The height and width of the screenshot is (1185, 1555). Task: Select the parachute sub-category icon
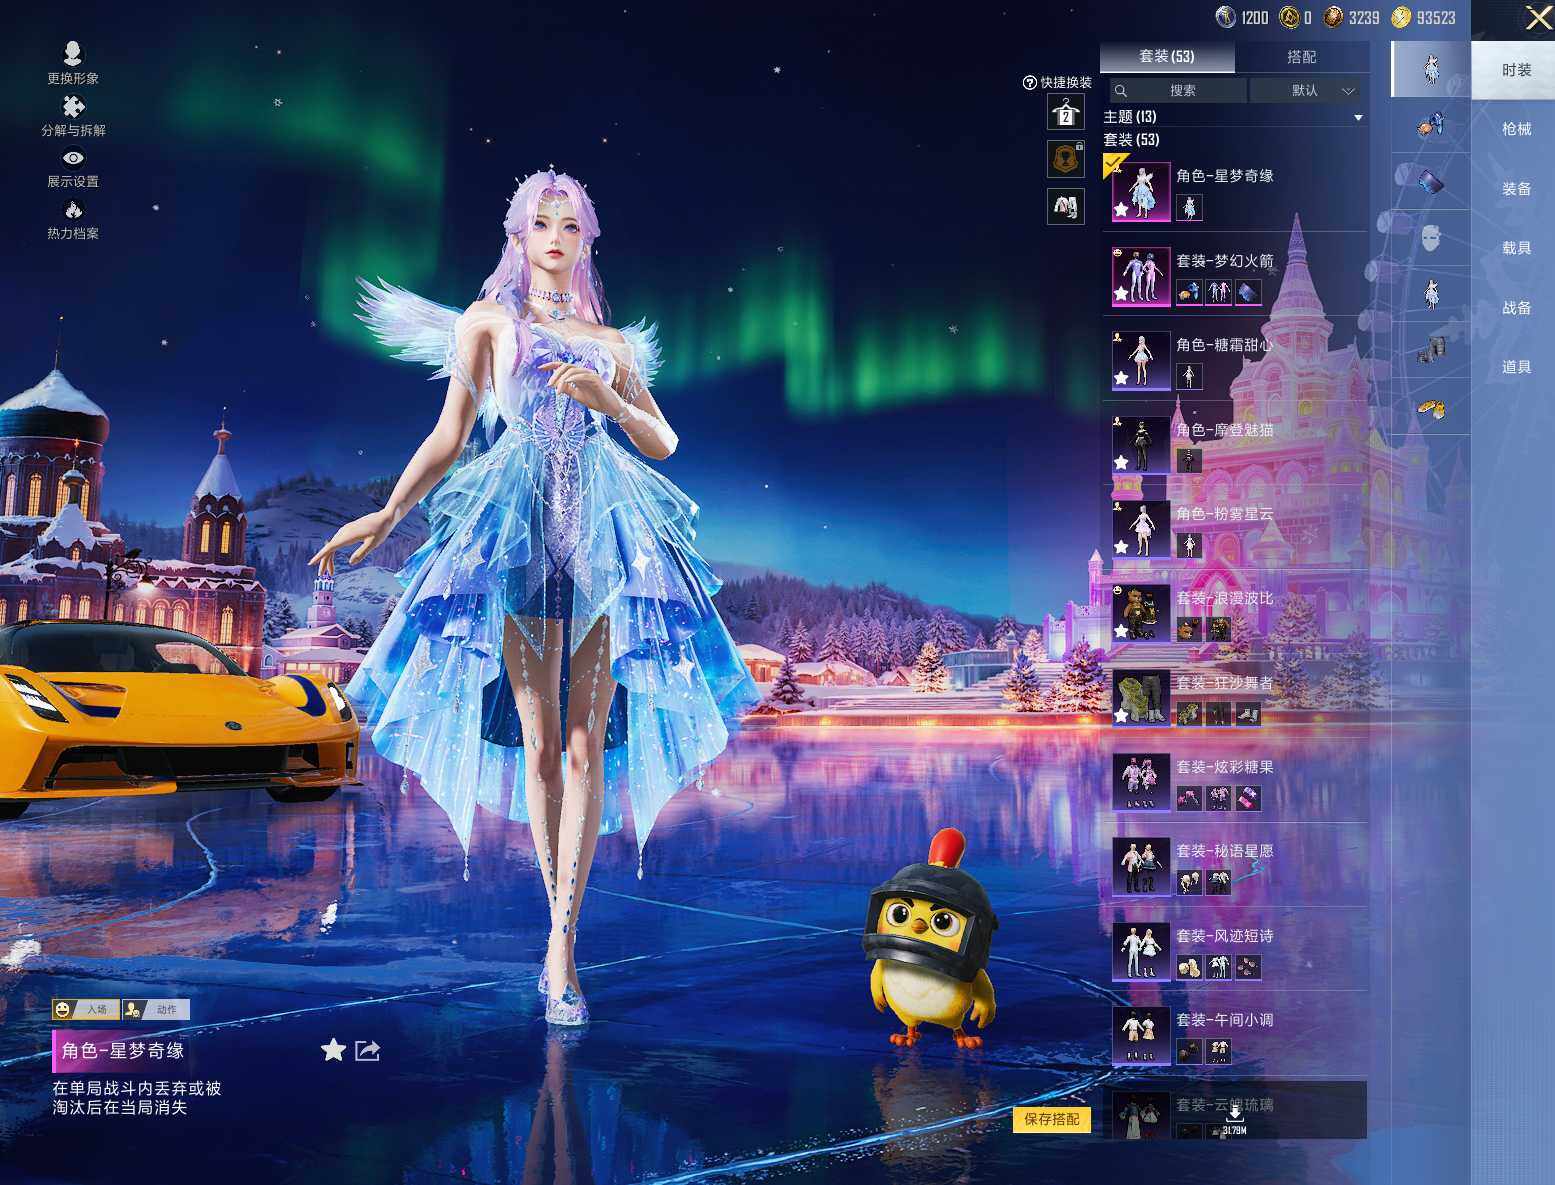[x=1431, y=126]
